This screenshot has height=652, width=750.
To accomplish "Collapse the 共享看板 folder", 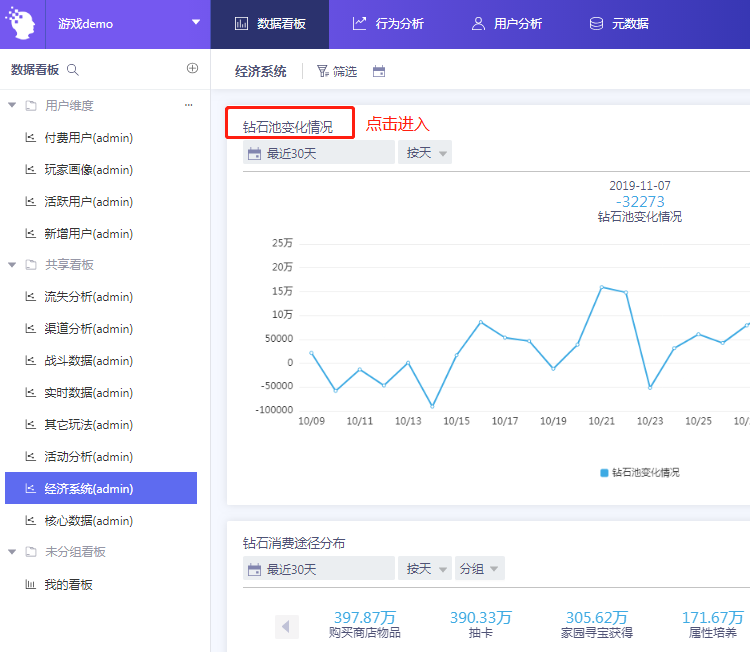I will tap(12, 265).
